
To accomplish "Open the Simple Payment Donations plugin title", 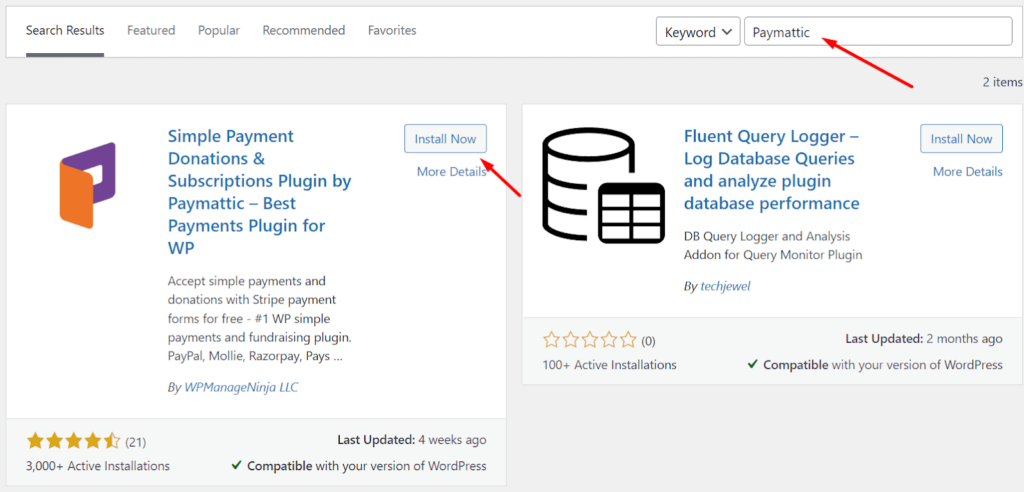I will click(259, 192).
